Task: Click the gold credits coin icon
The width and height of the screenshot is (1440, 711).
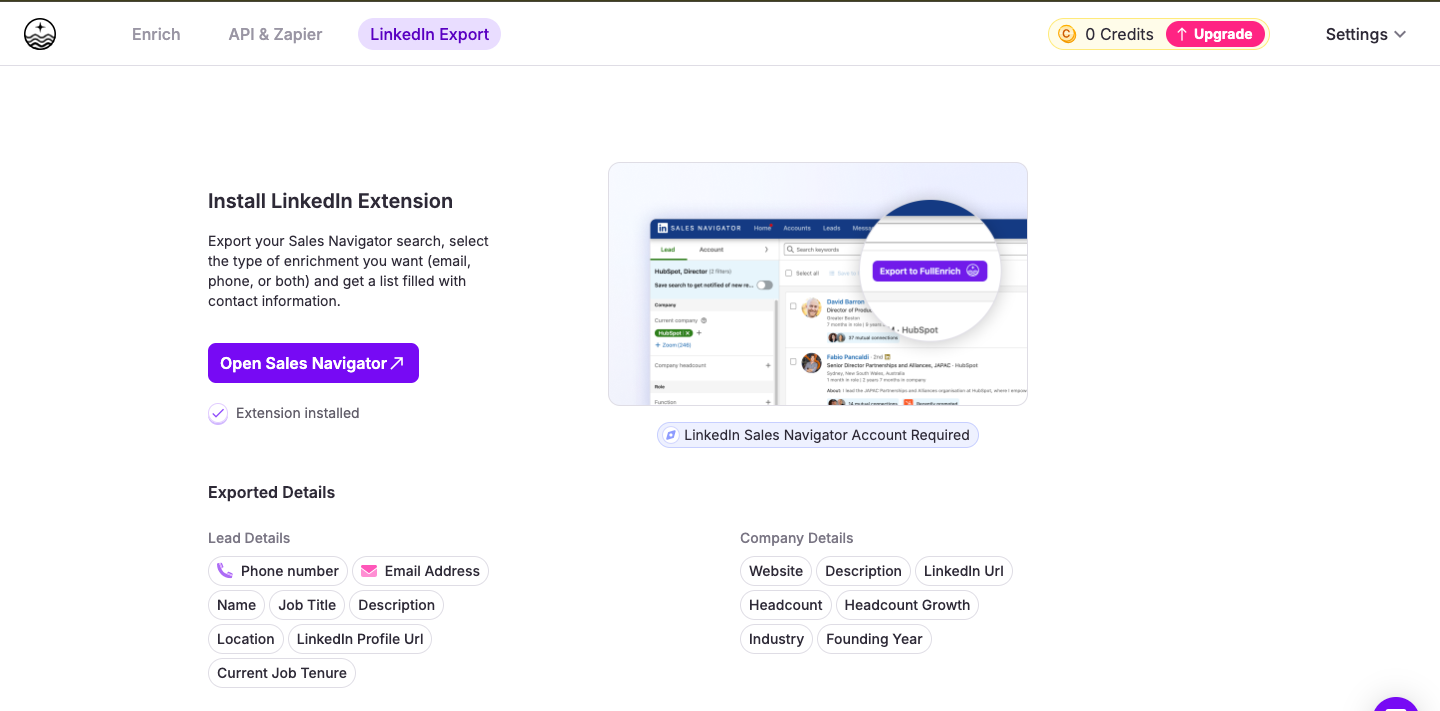Action: click(1067, 34)
